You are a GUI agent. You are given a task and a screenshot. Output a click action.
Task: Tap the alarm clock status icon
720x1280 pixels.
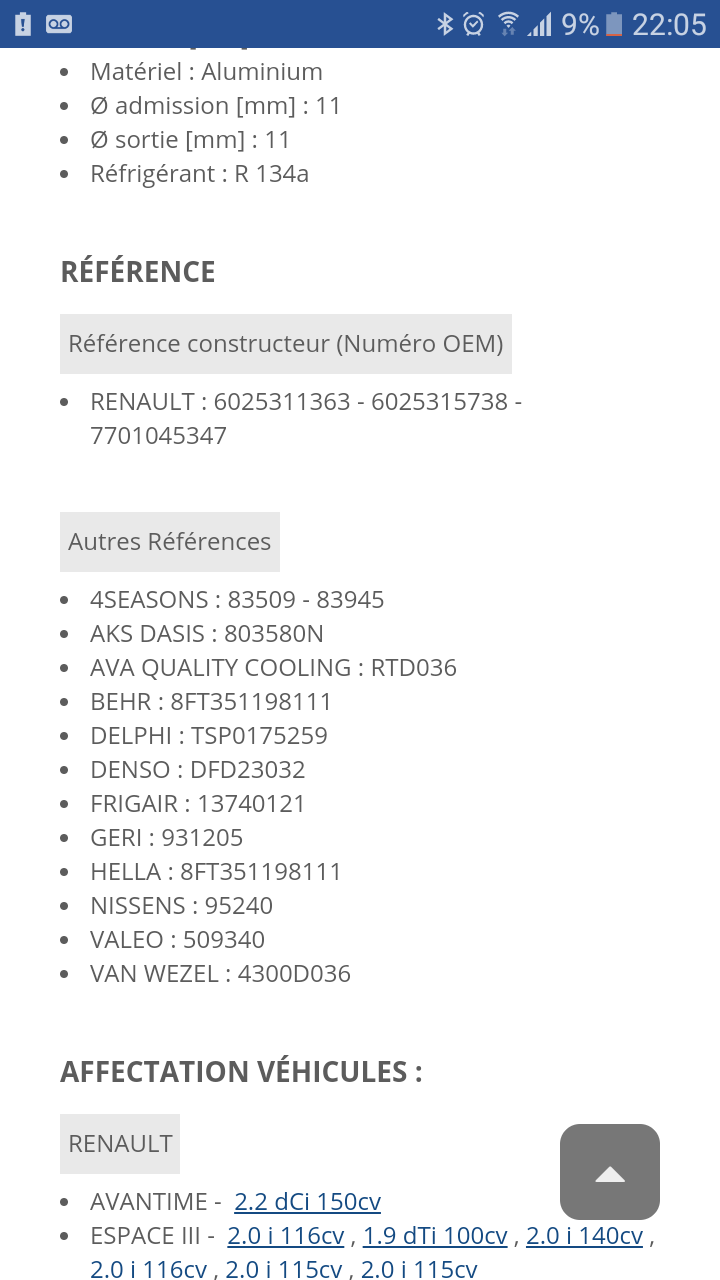[474, 24]
